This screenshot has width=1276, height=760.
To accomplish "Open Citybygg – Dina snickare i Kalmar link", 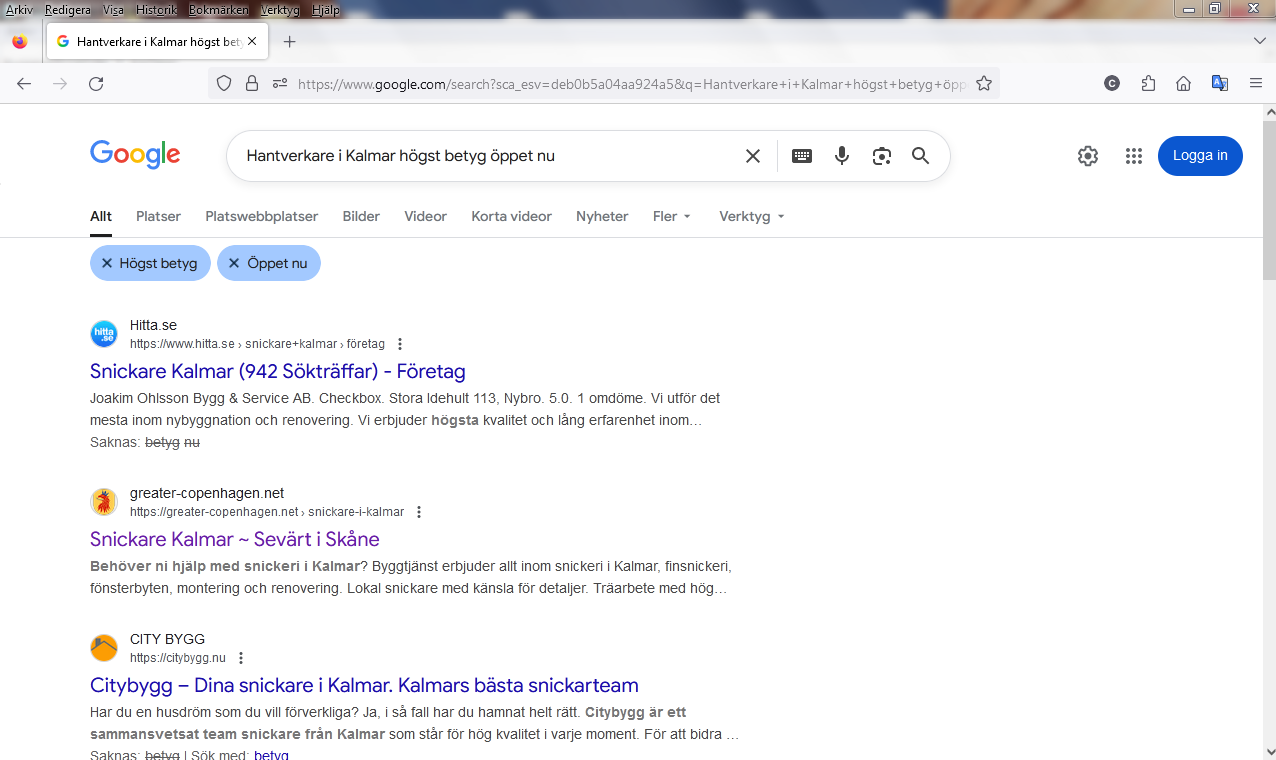I will coord(364,685).
